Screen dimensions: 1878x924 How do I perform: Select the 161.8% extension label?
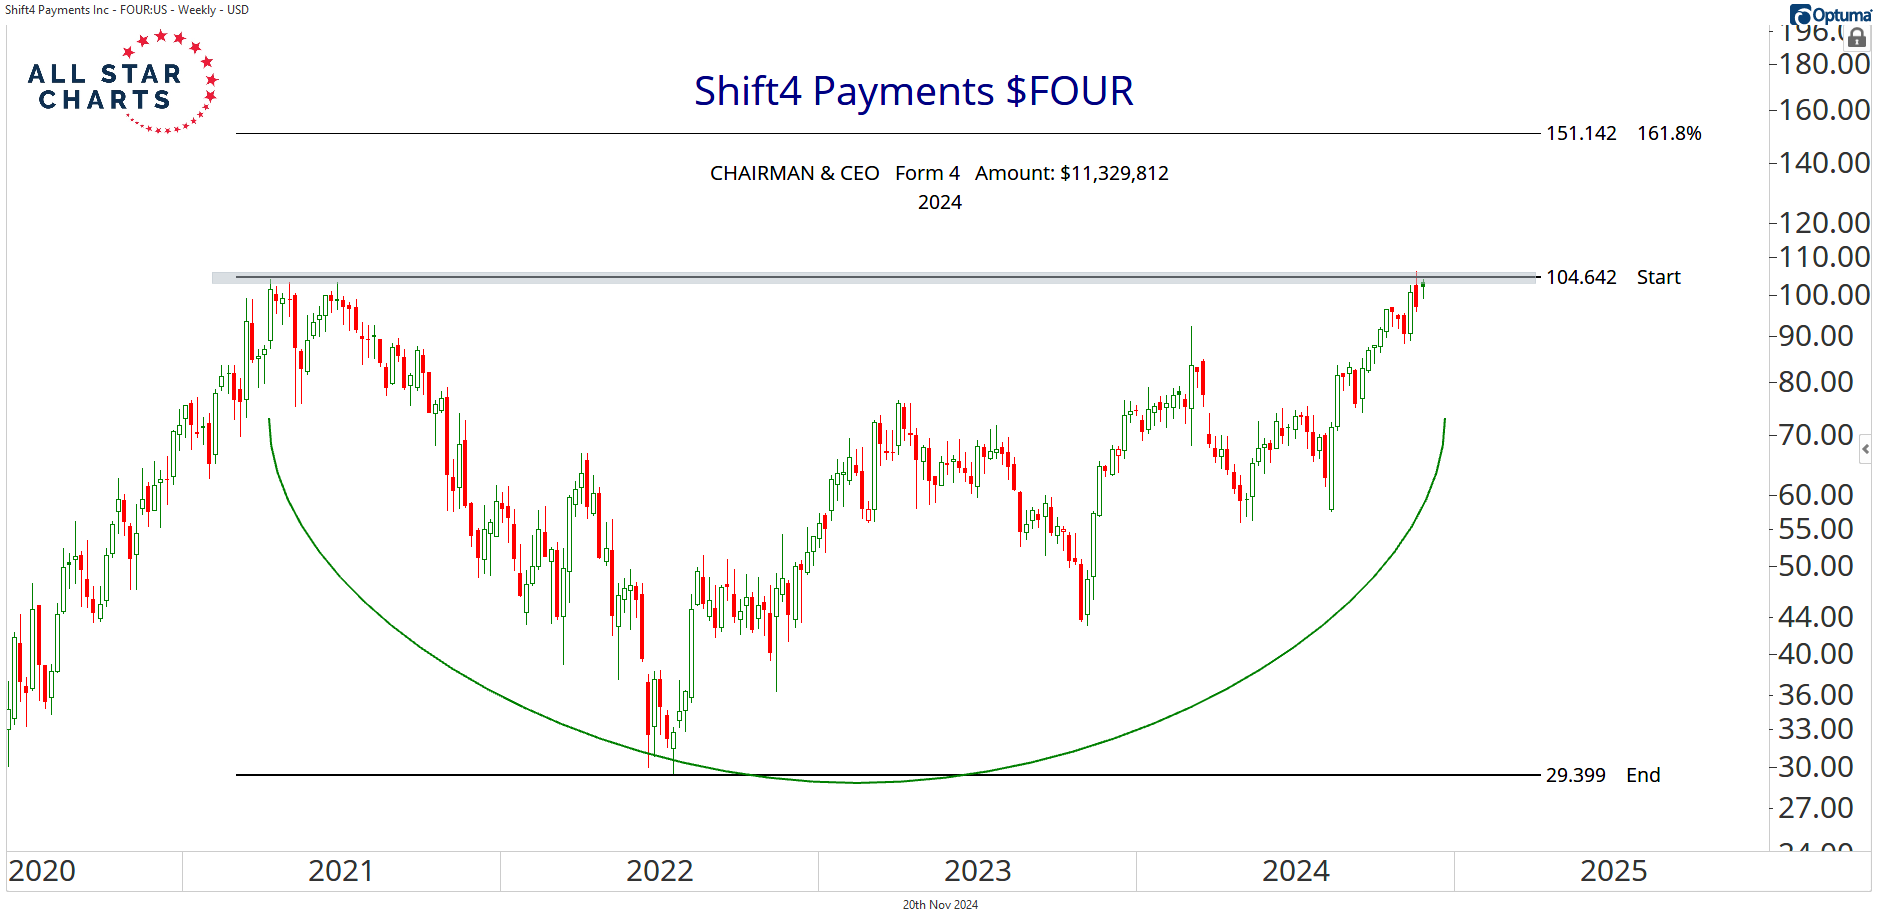[1668, 134]
